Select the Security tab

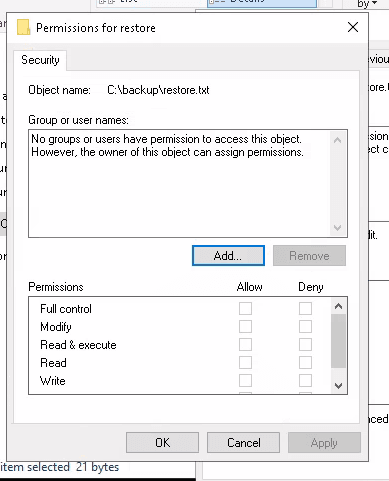40,60
